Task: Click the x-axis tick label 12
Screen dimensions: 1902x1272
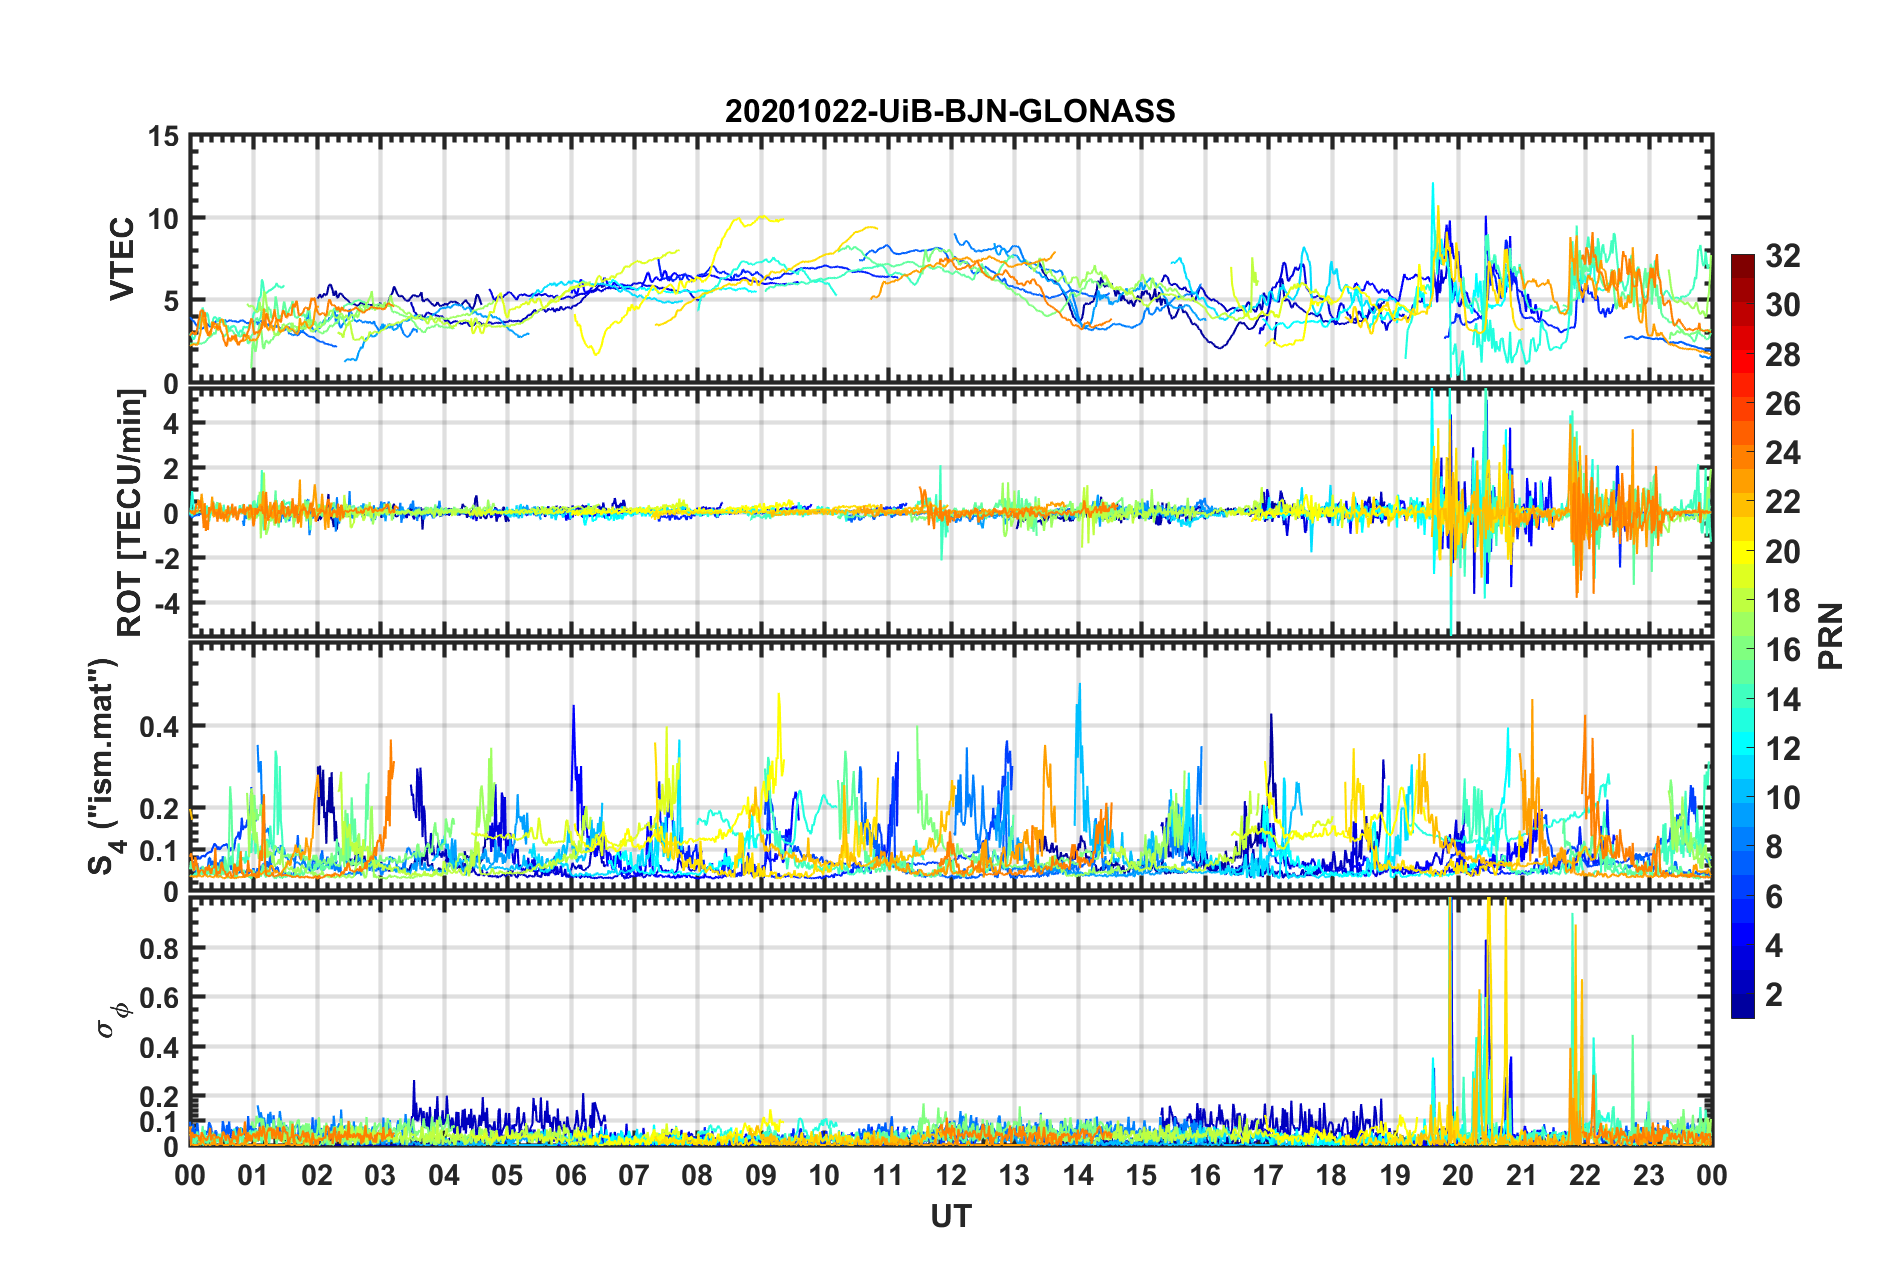Action: click(951, 1175)
